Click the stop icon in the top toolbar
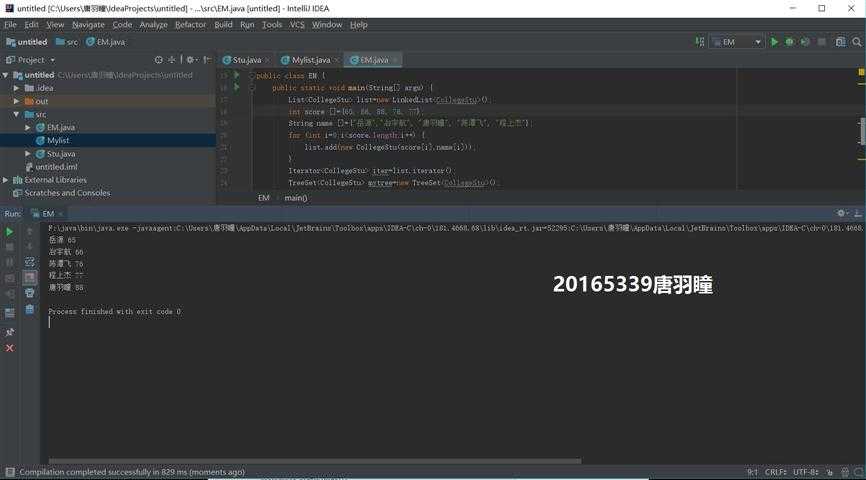Image resolution: width=866 pixels, height=480 pixels. (822, 42)
